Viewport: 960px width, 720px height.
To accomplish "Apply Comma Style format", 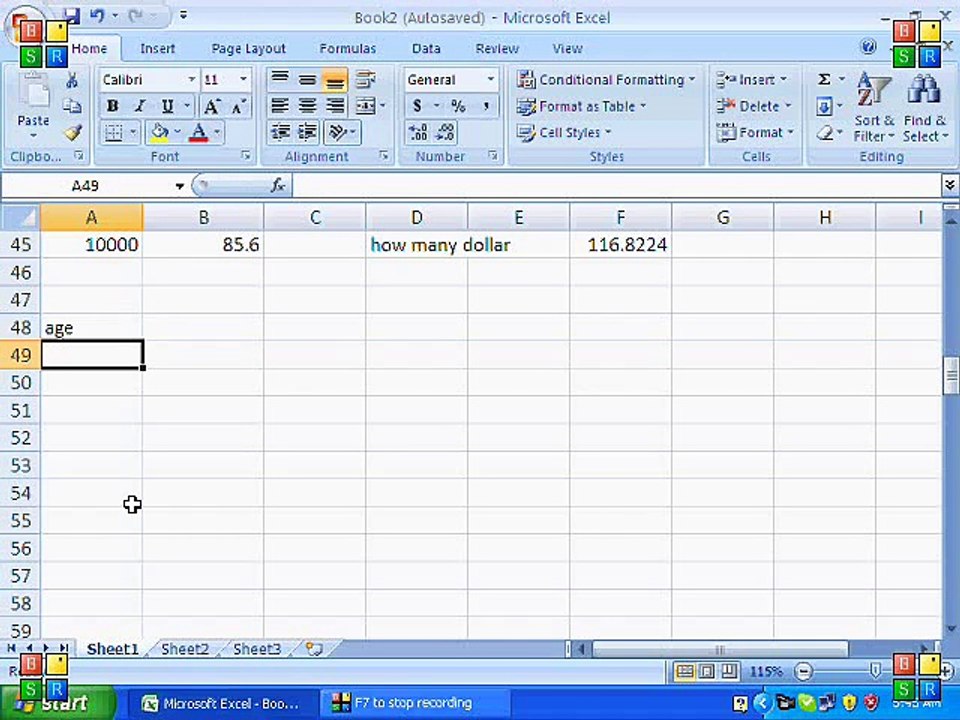I will pyautogui.click(x=486, y=106).
